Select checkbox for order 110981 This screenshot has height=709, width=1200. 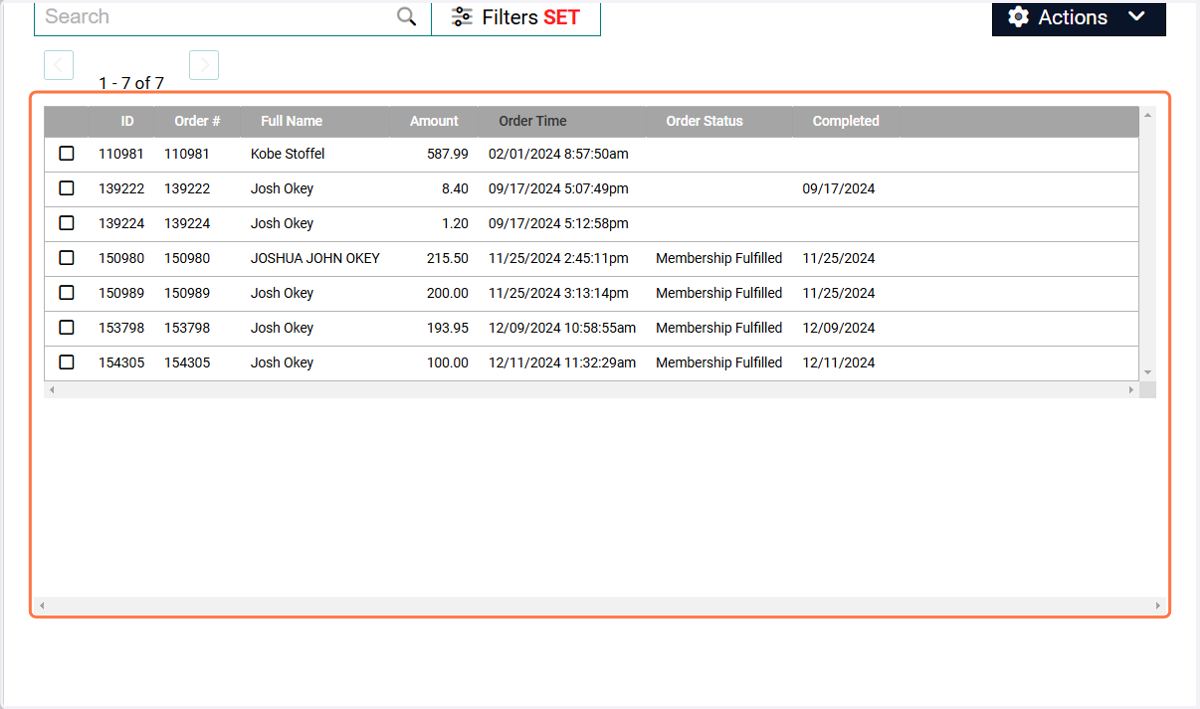(x=67, y=153)
